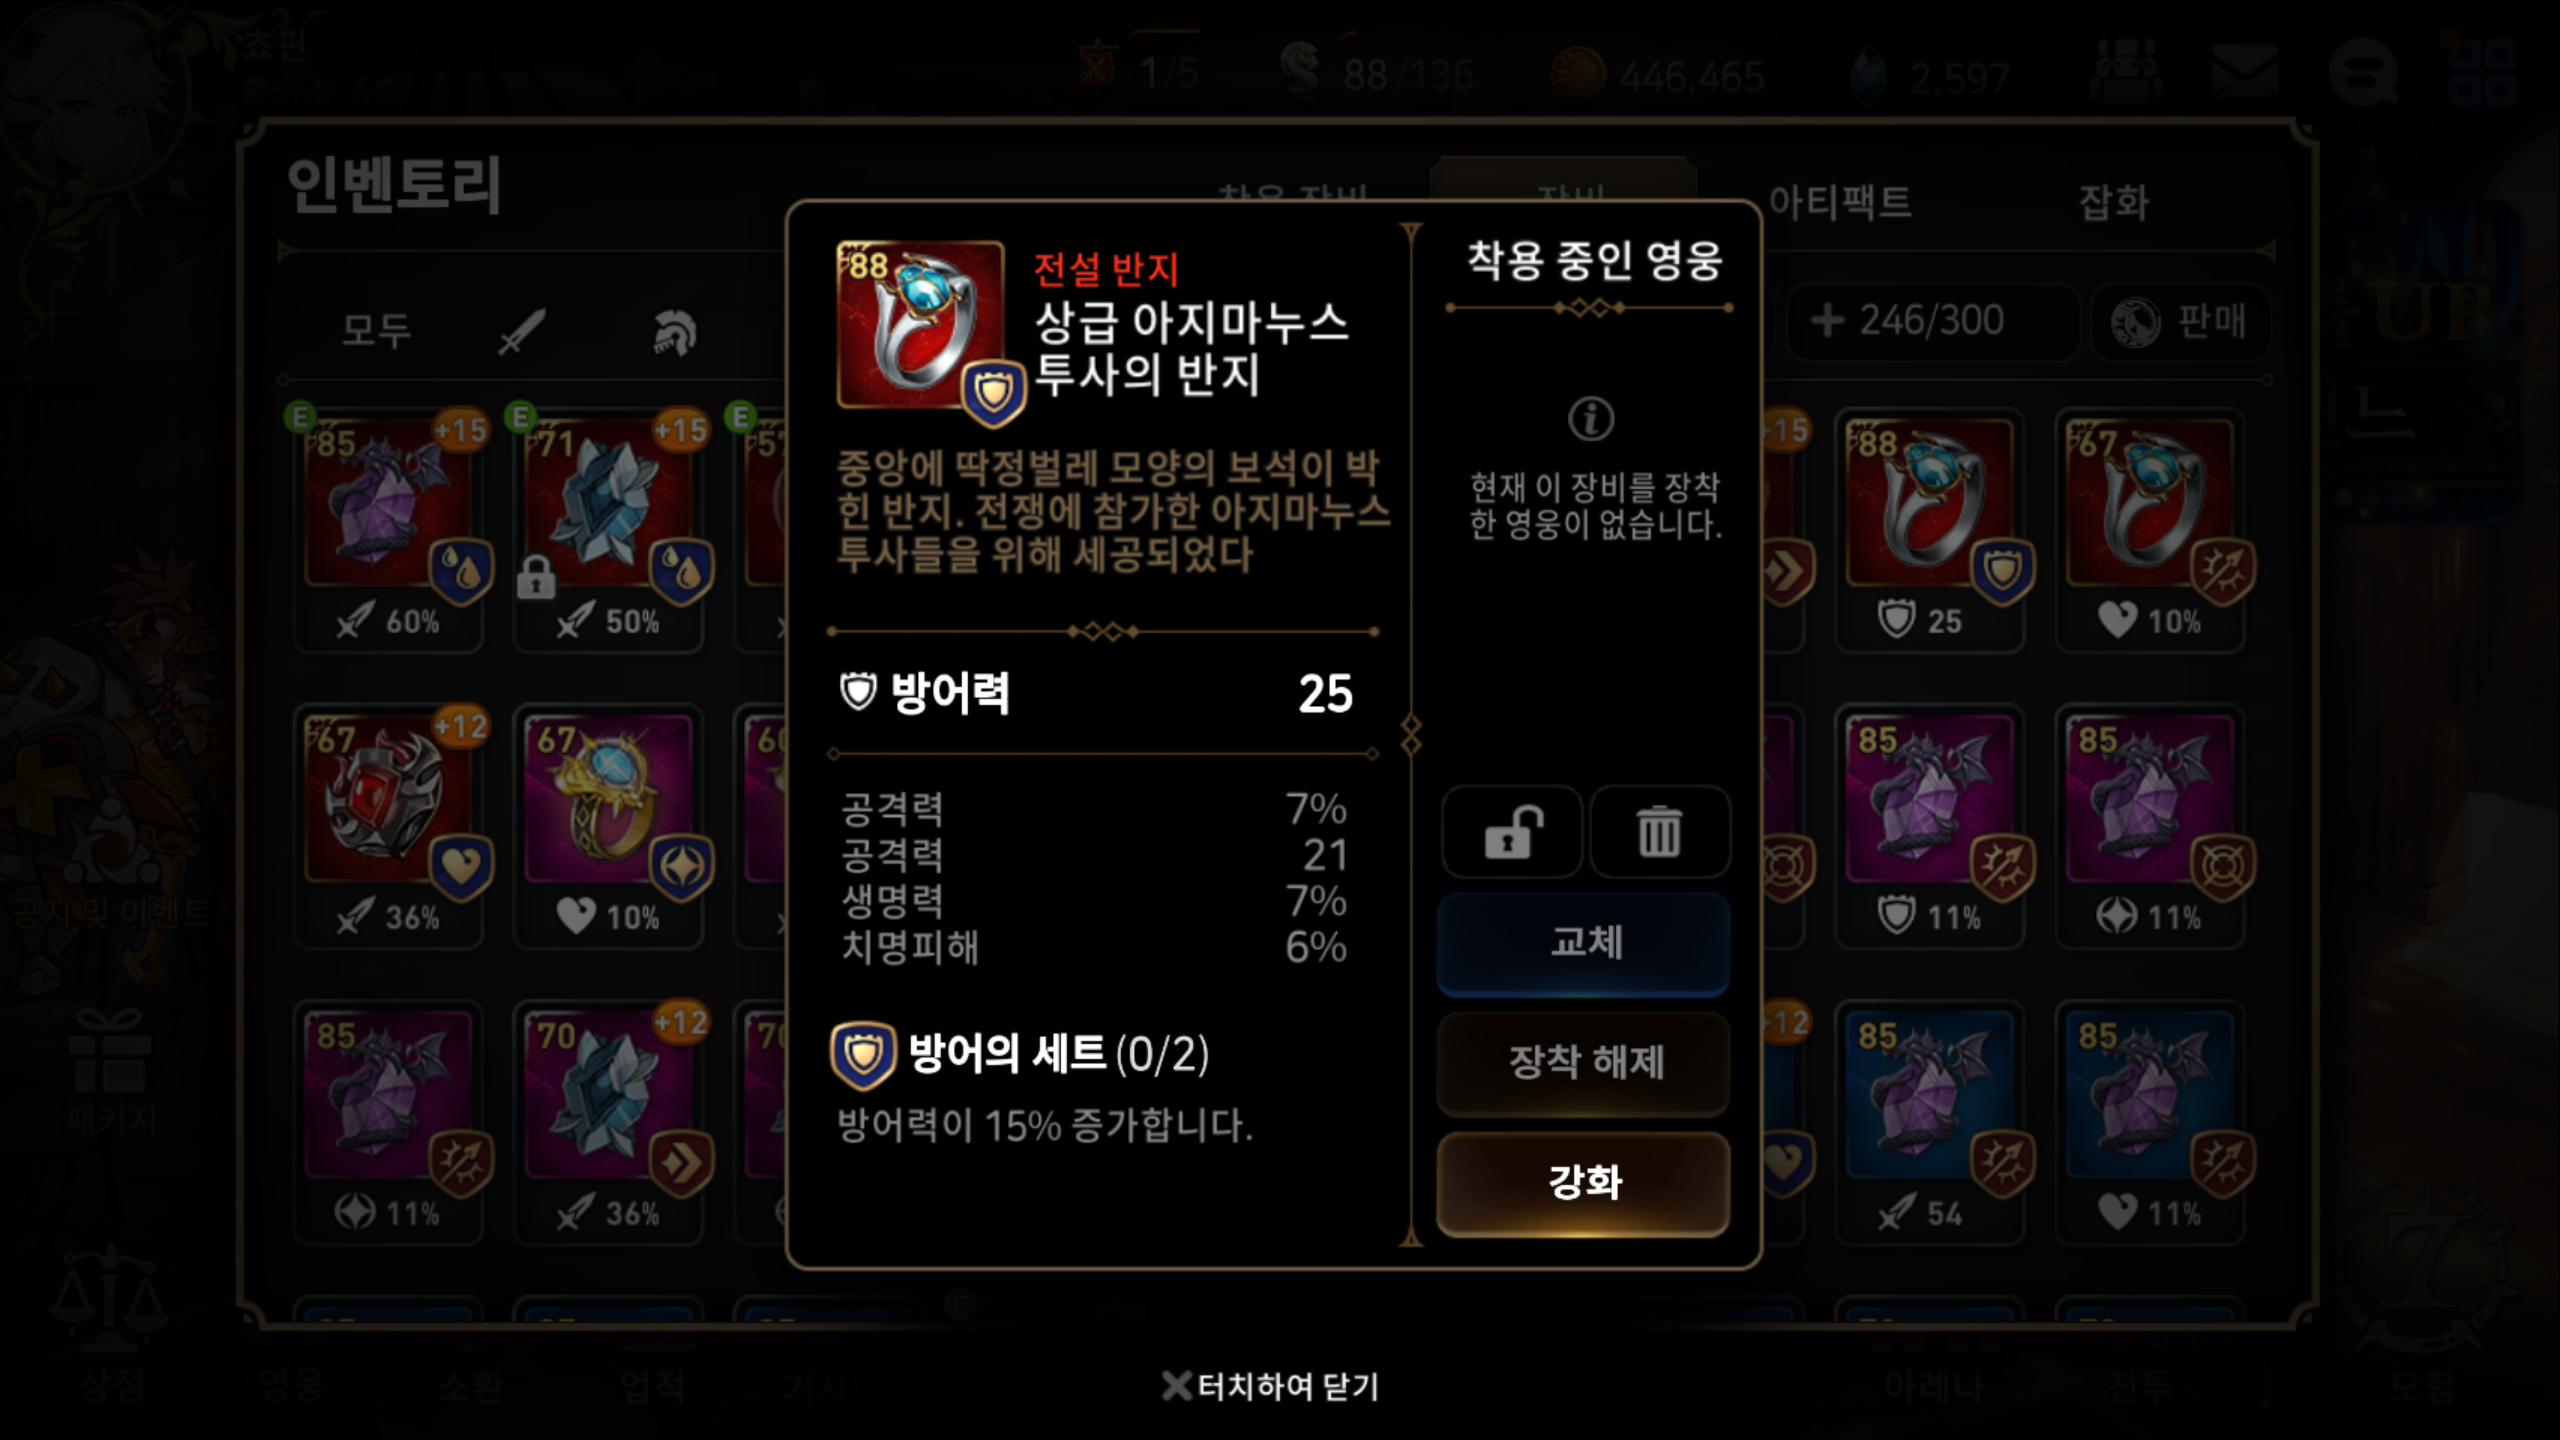
Task: Click the 방어의 세트 shield set icon
Action: [863, 1055]
